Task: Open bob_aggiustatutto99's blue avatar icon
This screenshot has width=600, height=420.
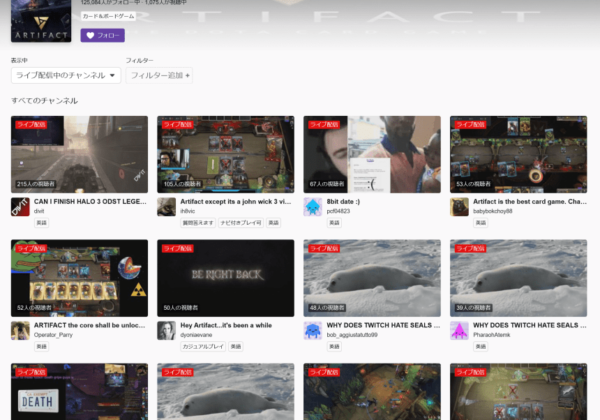Action: 313,331
